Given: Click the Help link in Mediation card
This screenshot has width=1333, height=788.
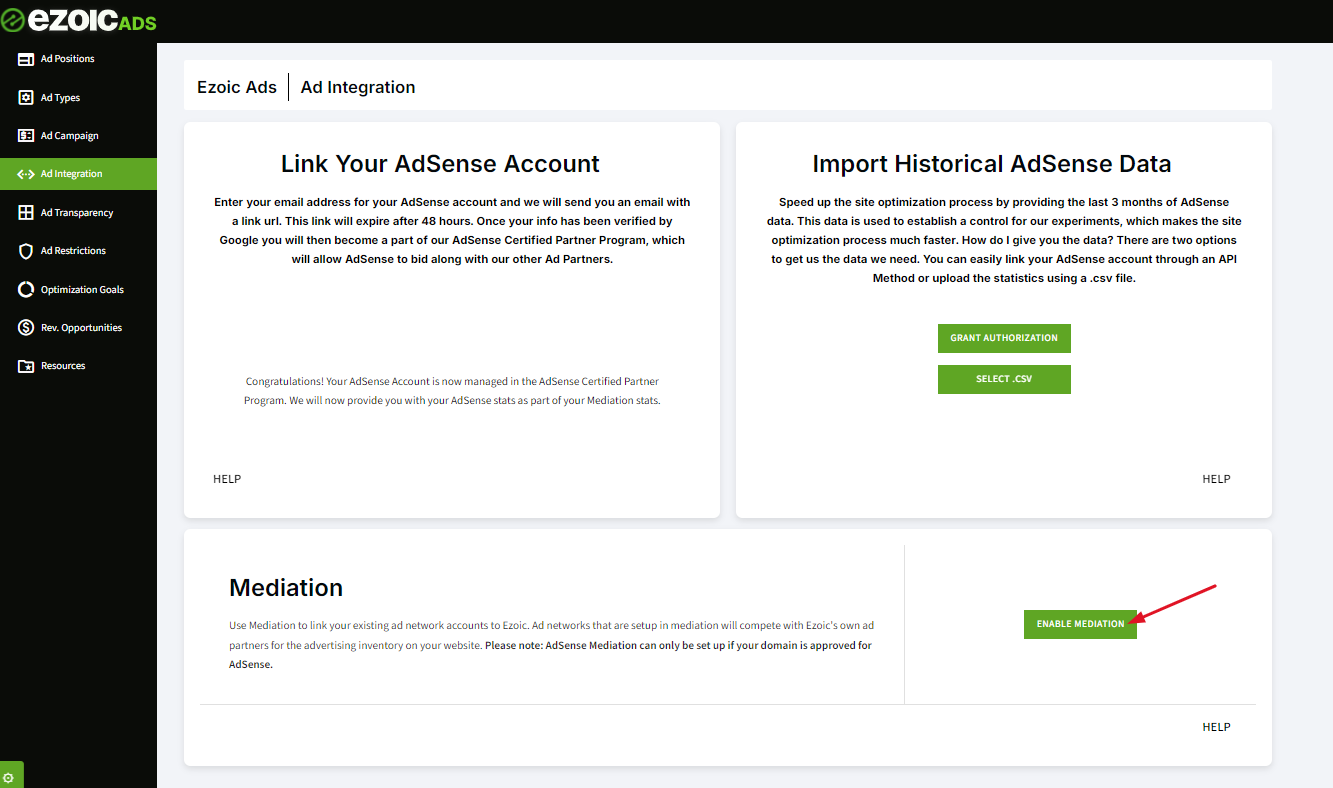Looking at the screenshot, I should pos(1216,727).
